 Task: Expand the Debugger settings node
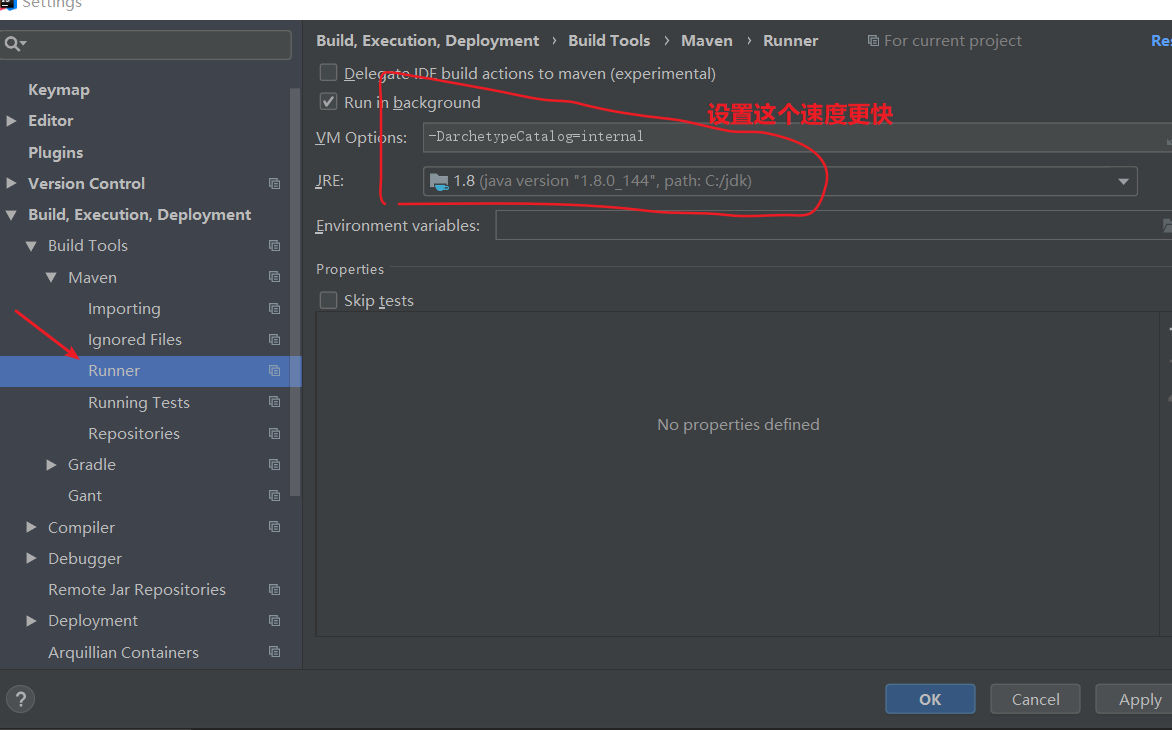point(32,559)
